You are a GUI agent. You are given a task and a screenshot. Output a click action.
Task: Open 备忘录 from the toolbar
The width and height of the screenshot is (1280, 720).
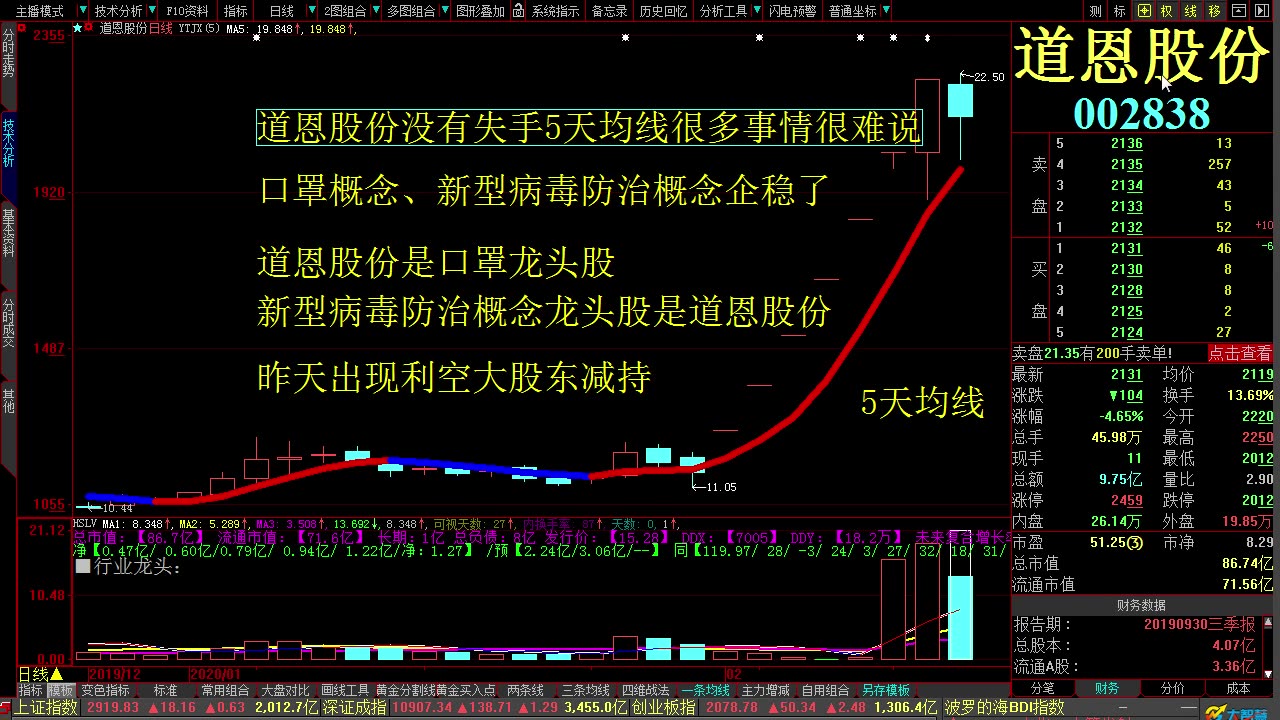[x=609, y=11]
